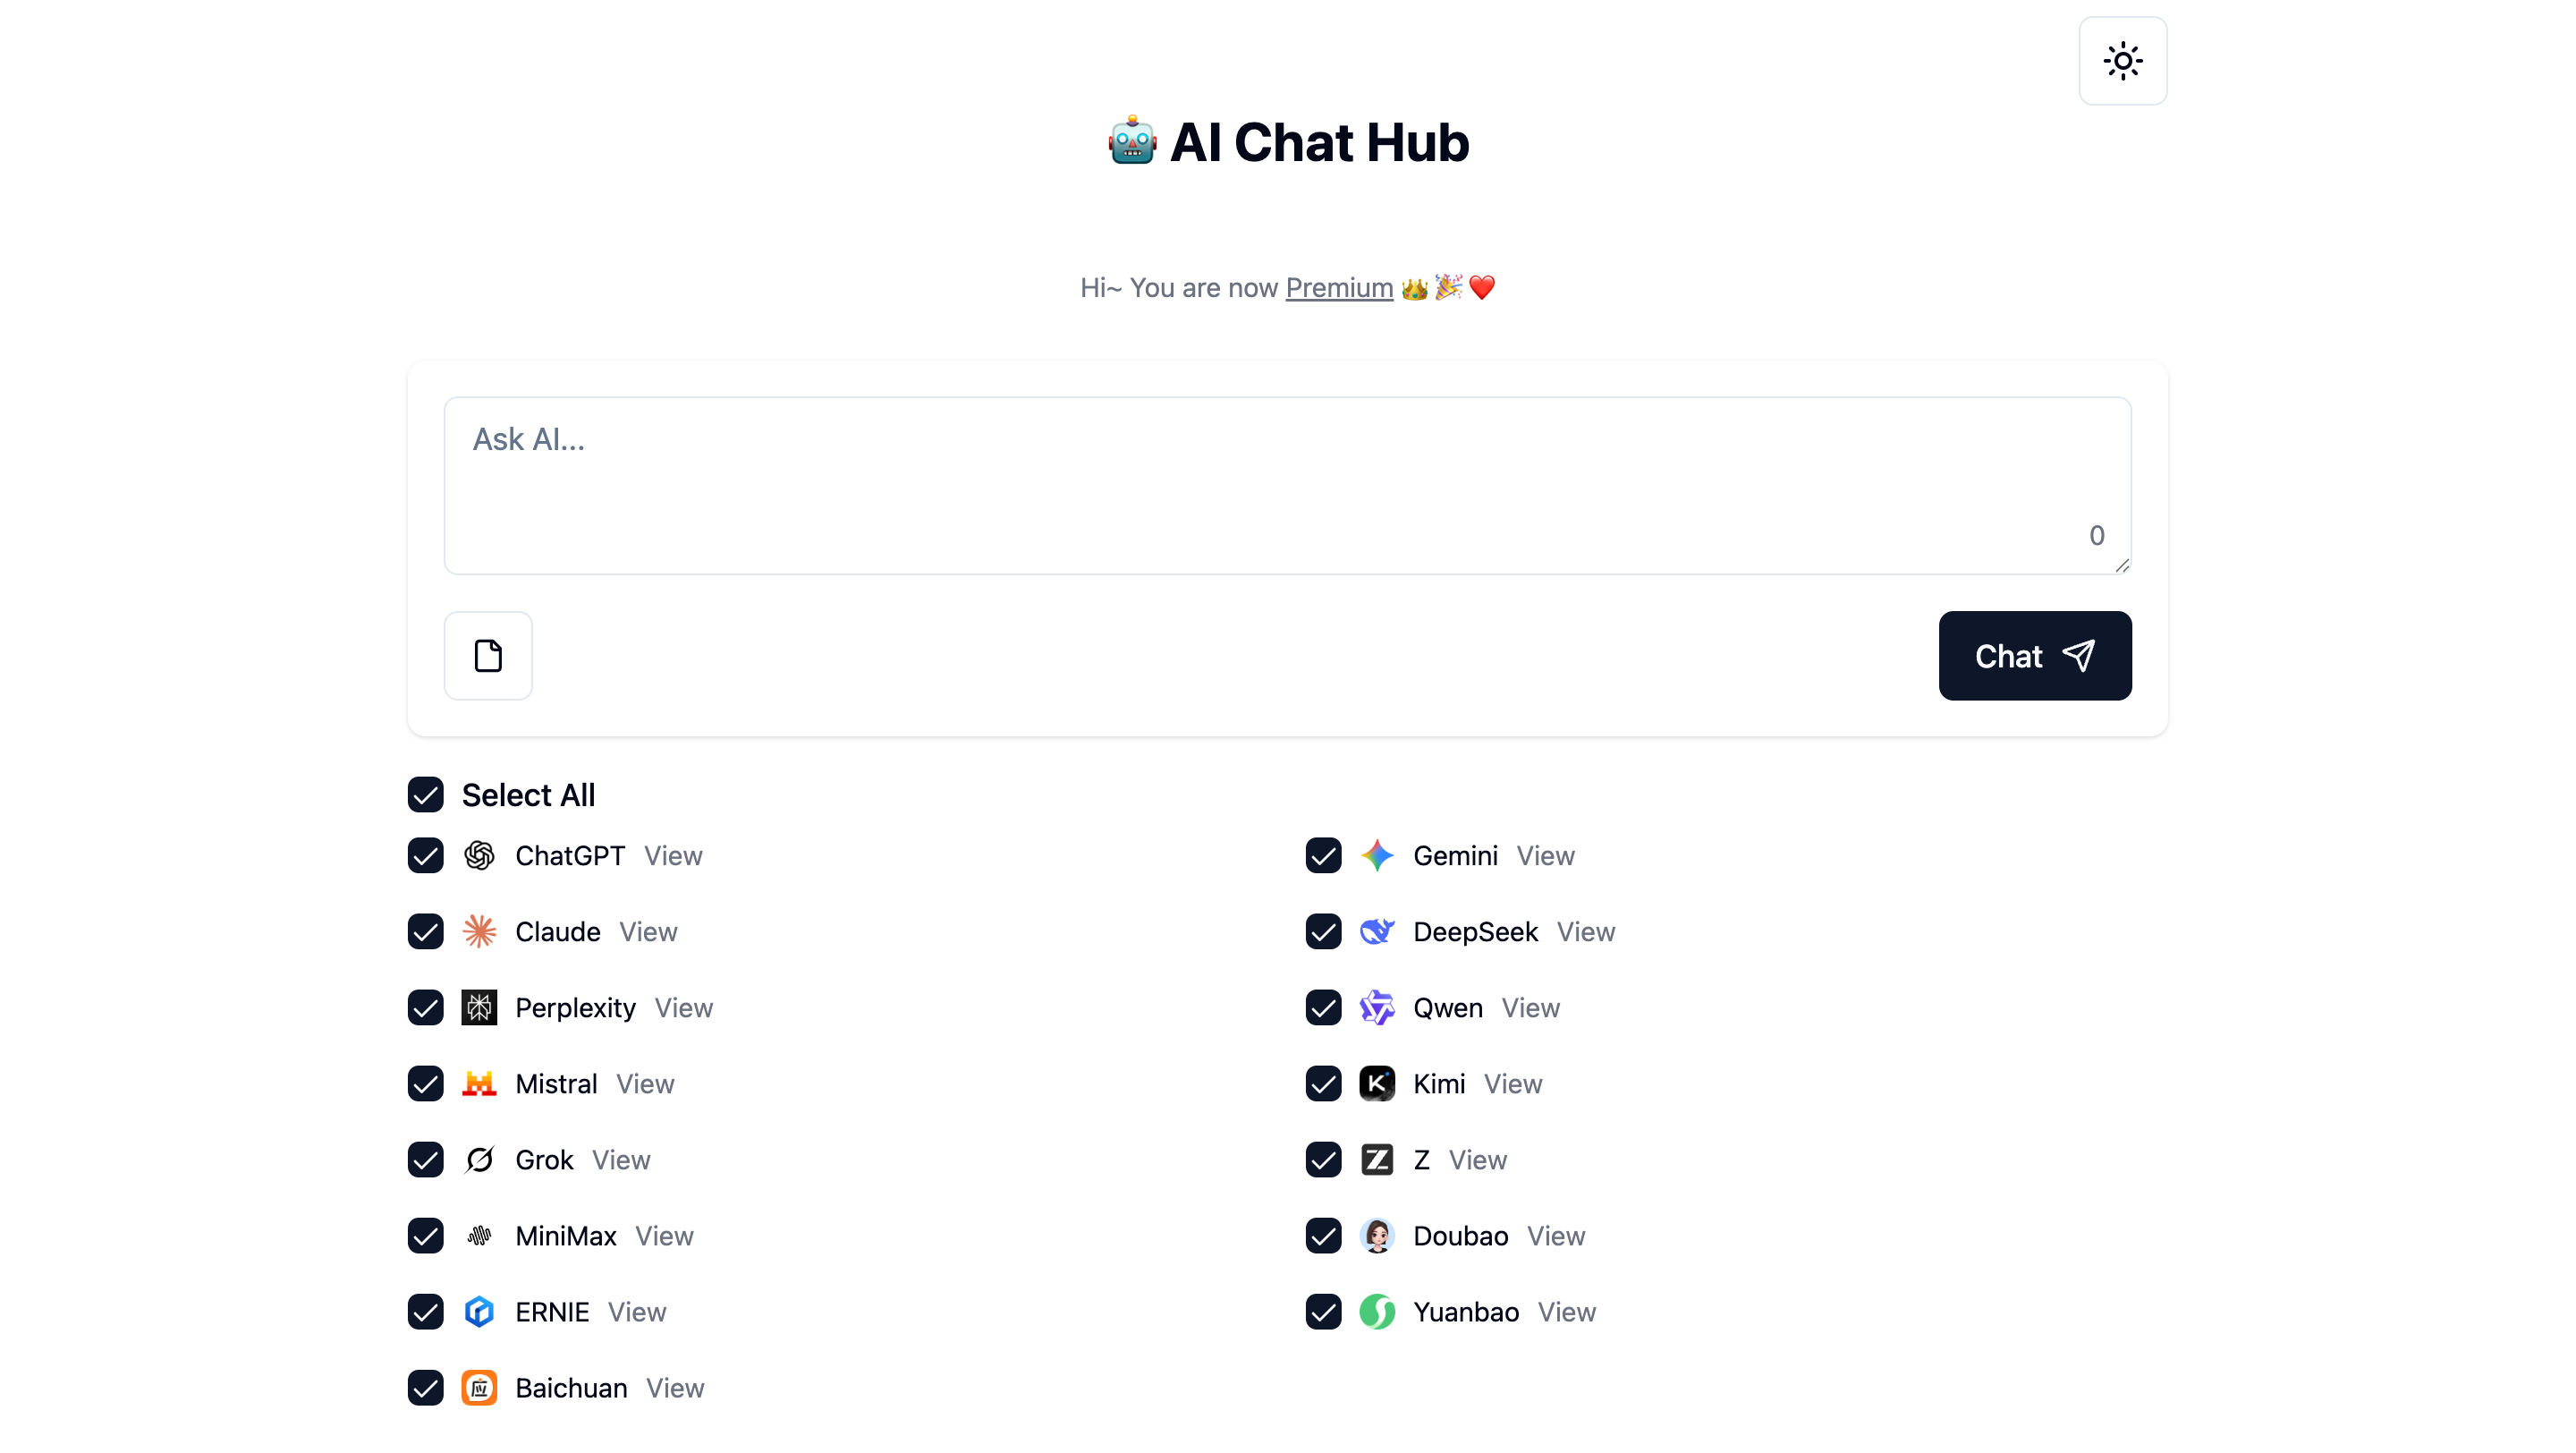Screen dimensions: 2576x1453
Task: Focus the Ask AI text input
Action: click(x=1287, y=485)
